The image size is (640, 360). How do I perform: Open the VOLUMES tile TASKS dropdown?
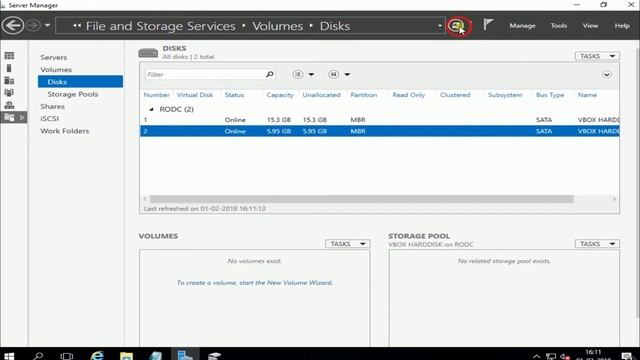(x=347, y=244)
